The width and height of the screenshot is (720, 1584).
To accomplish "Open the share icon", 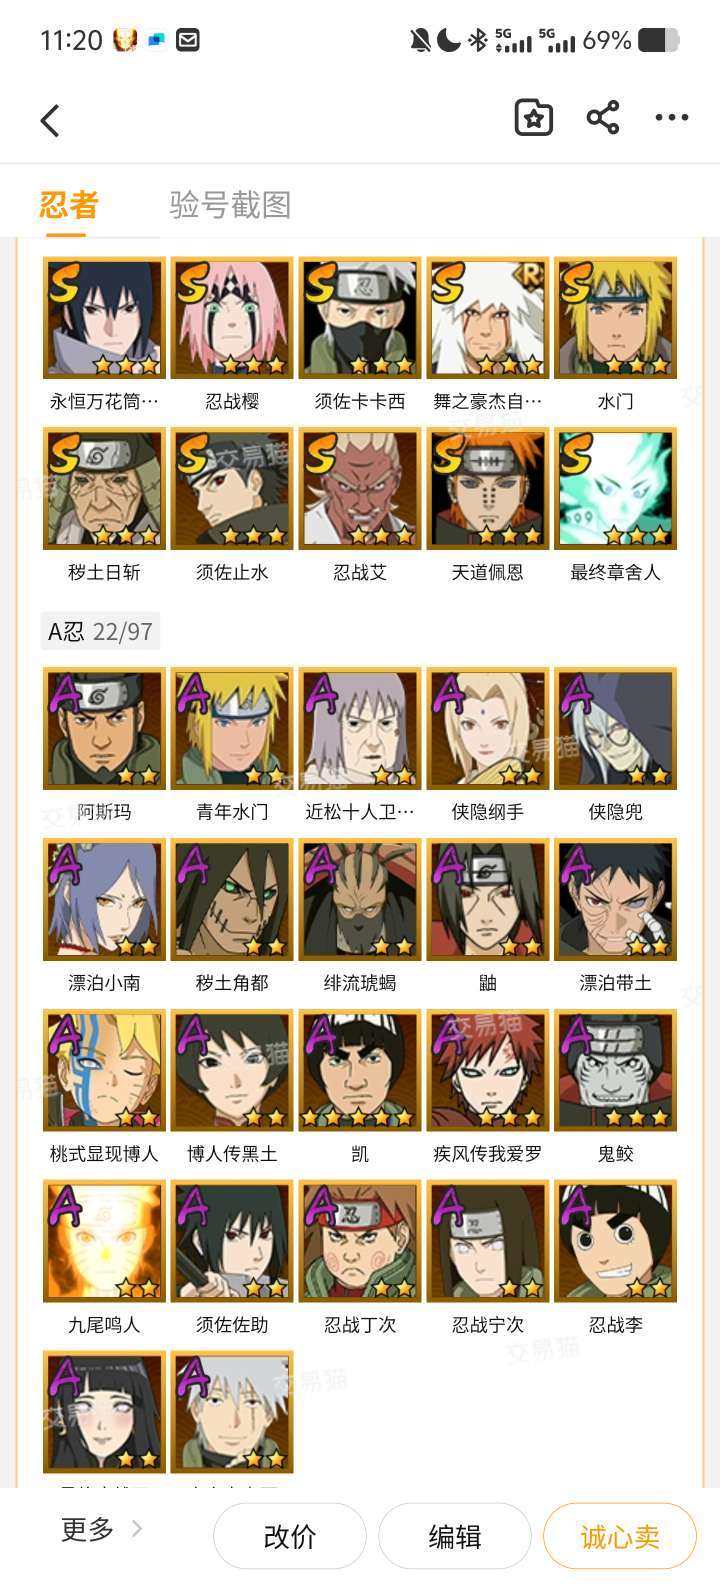I will pos(603,118).
